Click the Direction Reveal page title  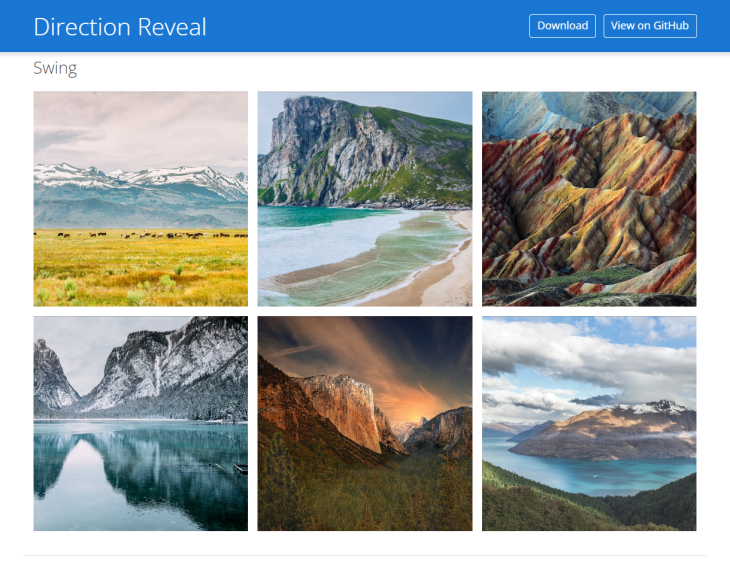tap(120, 27)
